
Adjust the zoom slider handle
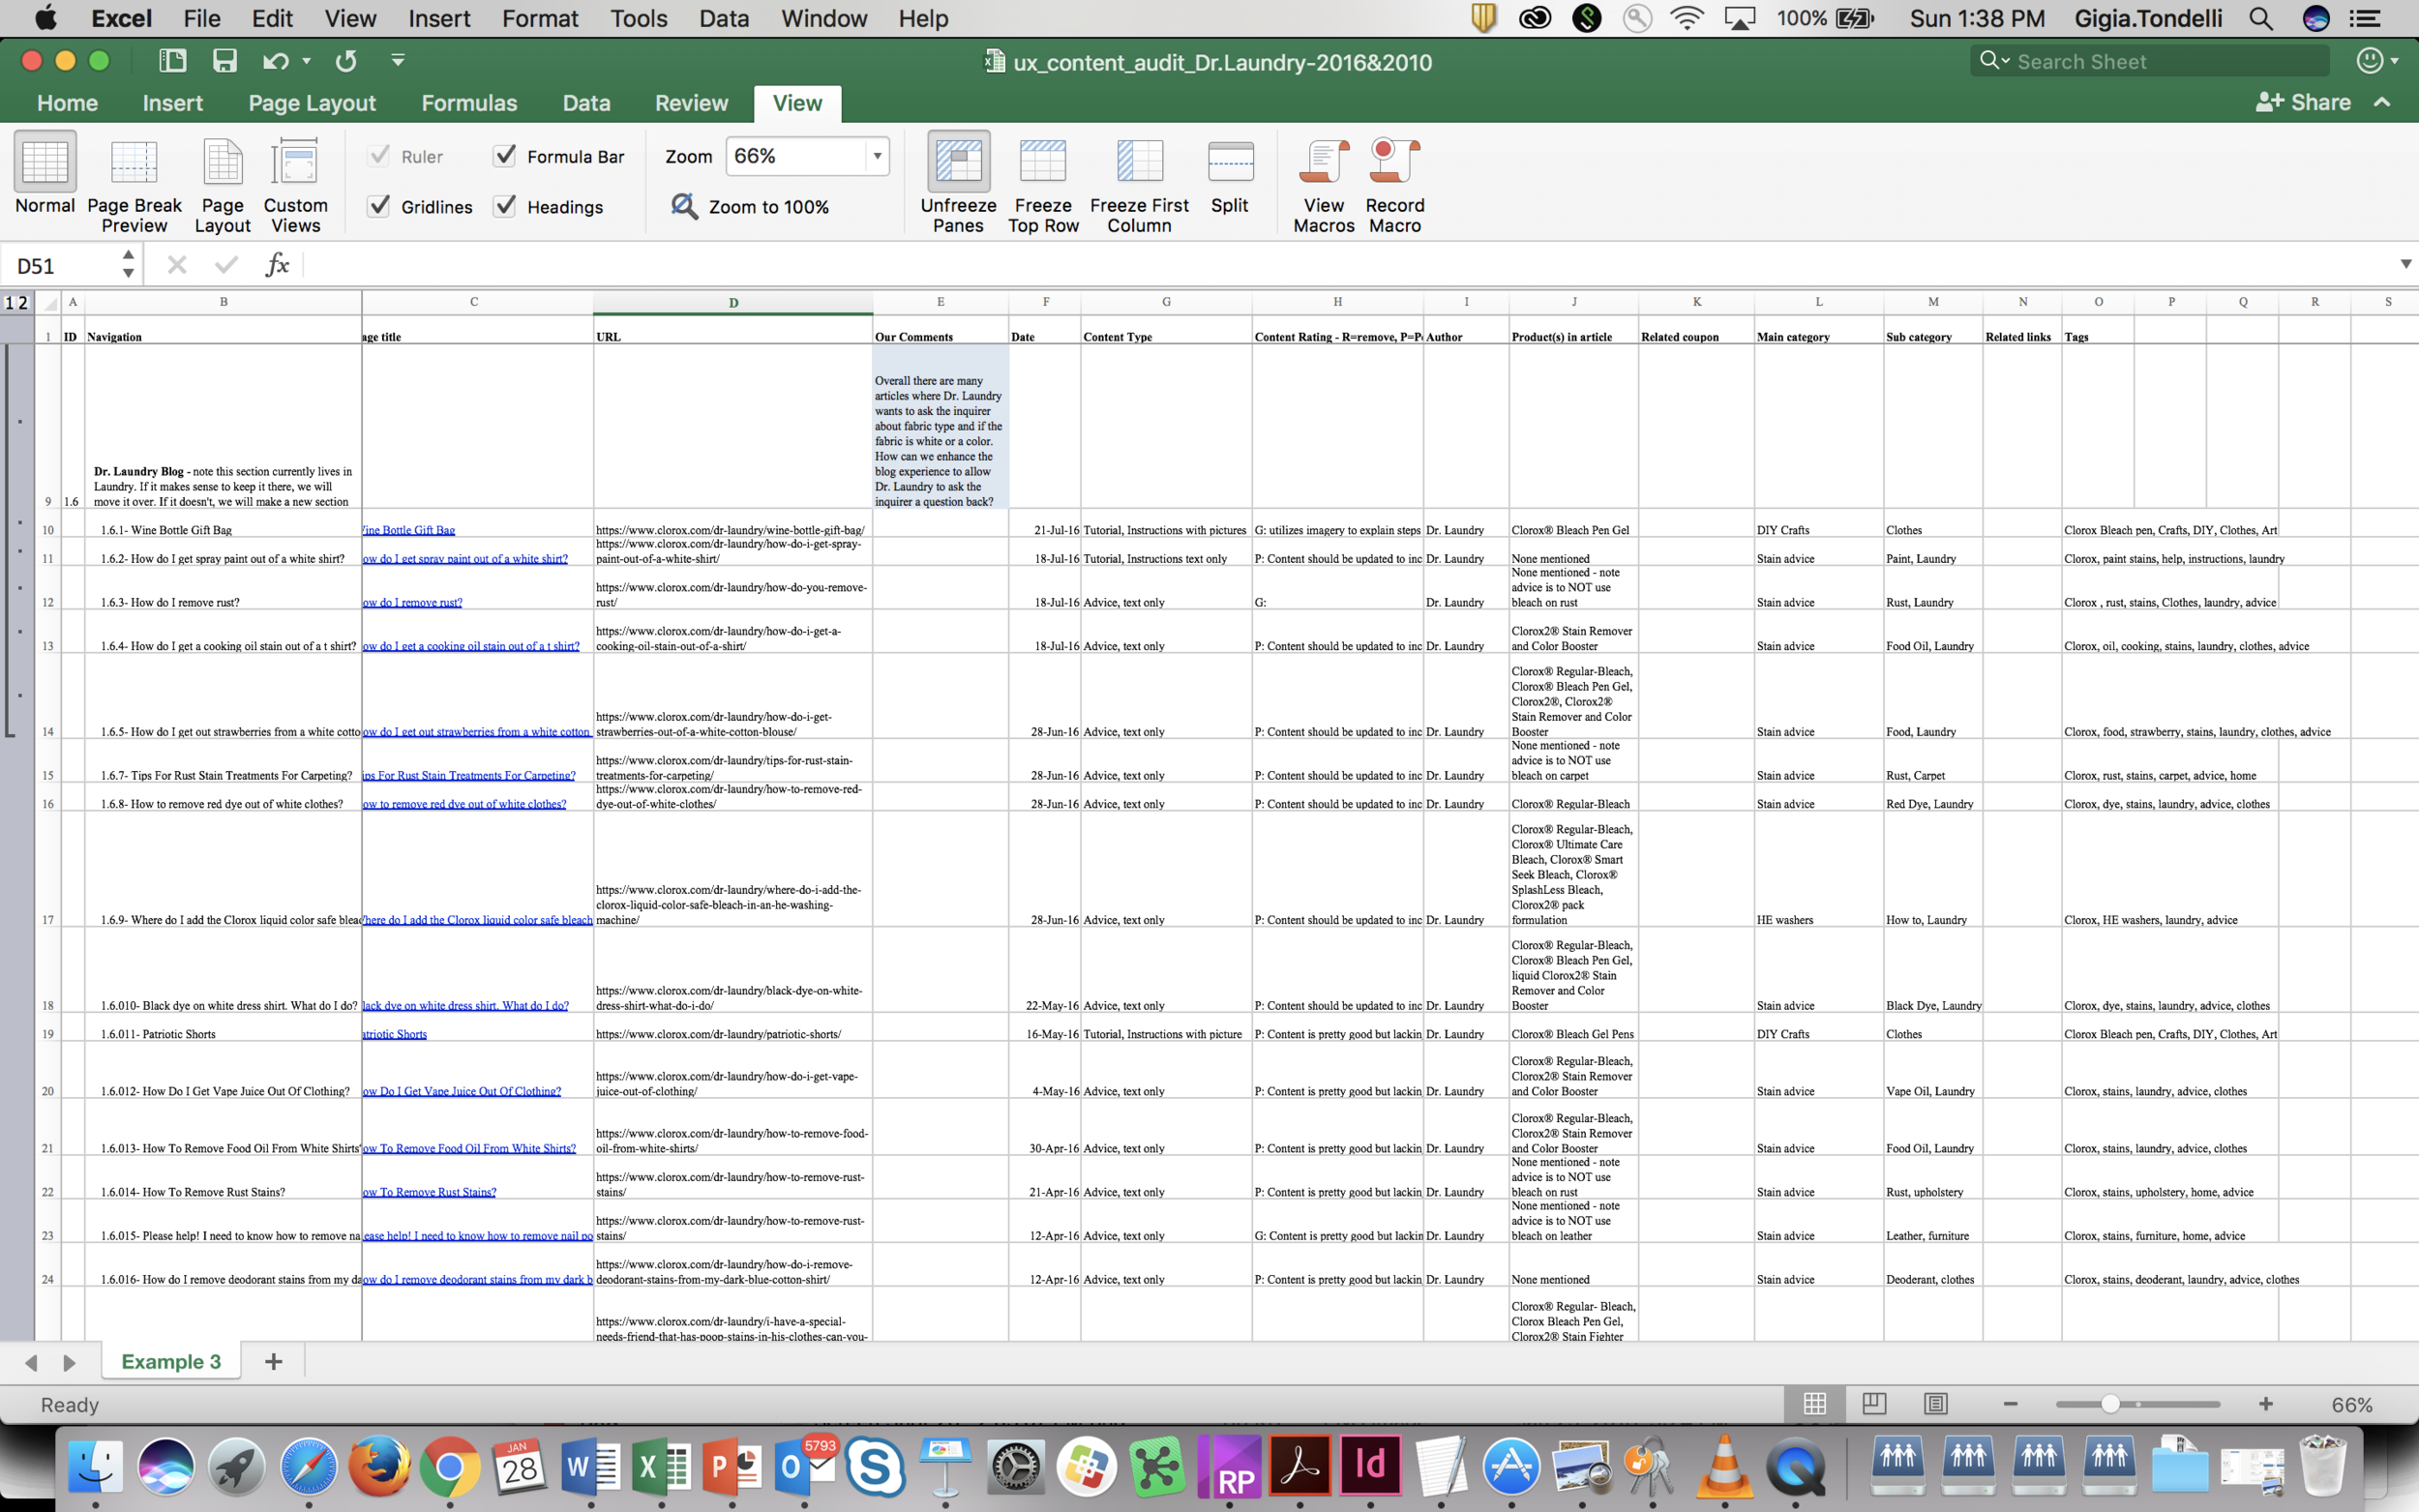(x=2110, y=1404)
